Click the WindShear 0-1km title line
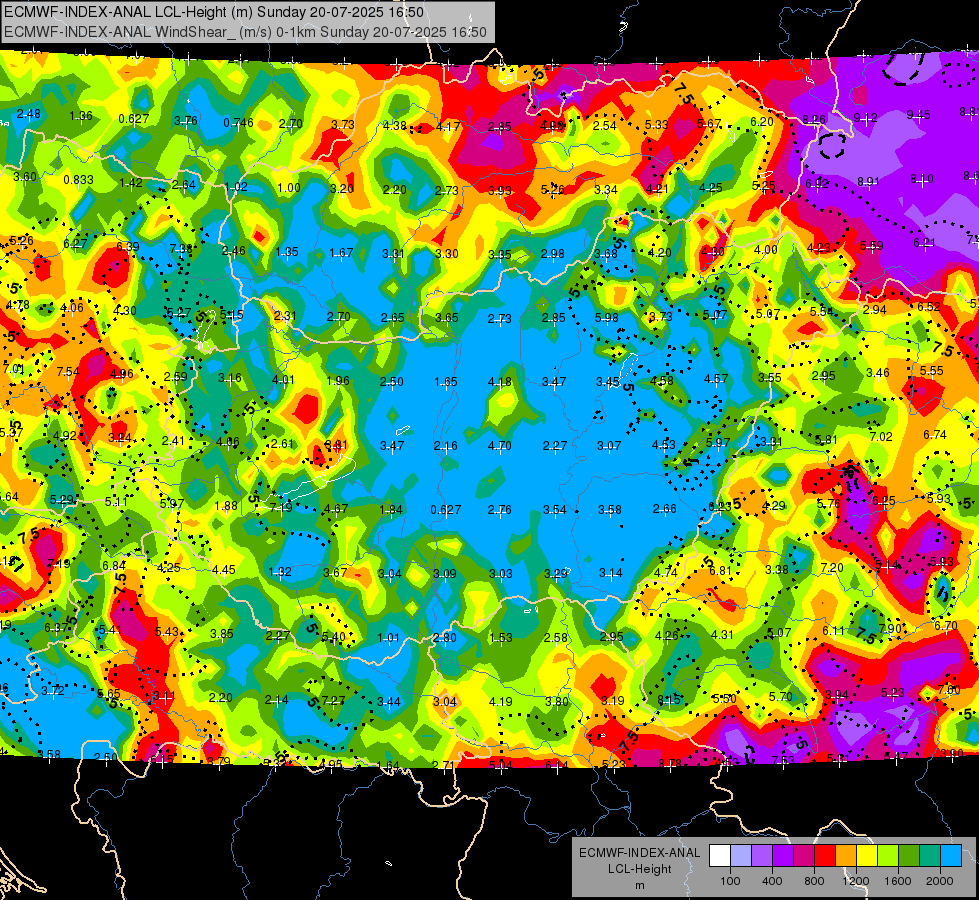Screen dimensions: 979x900 (x=245, y=32)
